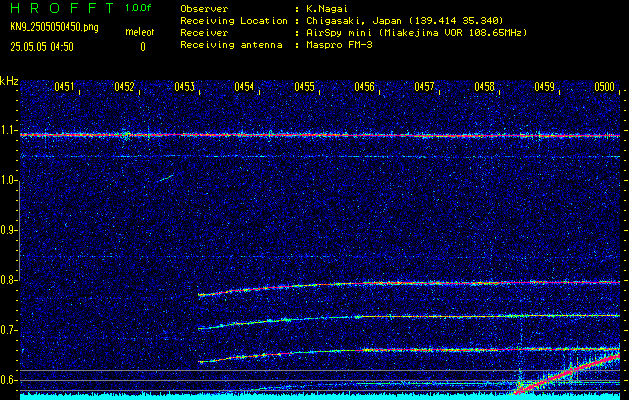Click the HROFFT title text
The image size is (629, 400).
point(62,8)
